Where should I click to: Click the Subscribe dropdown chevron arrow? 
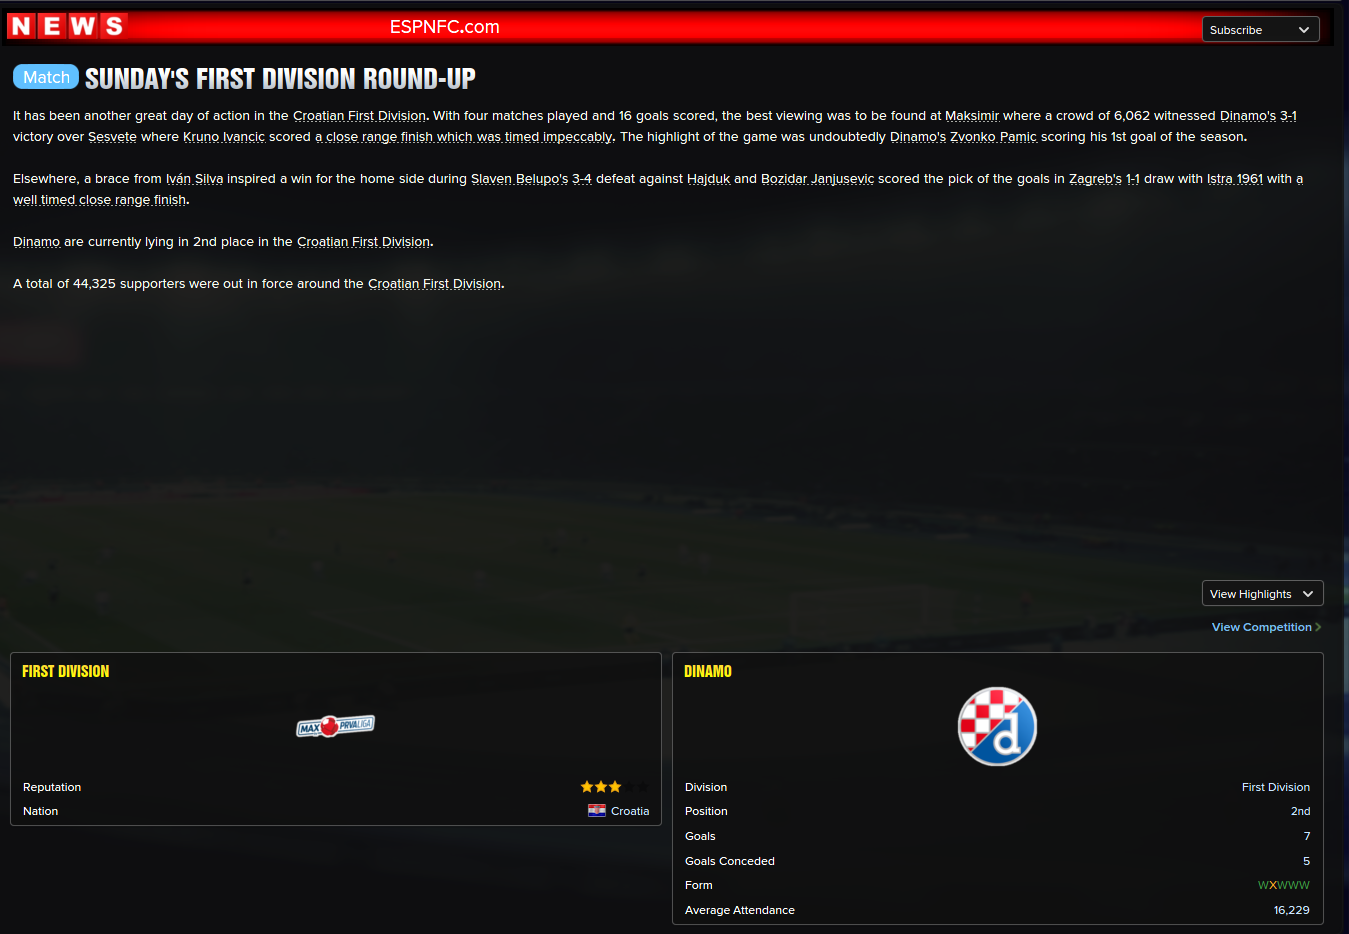click(1304, 30)
